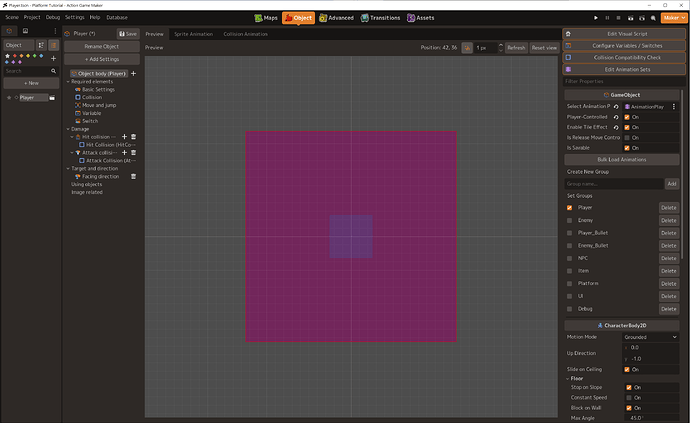Open the three-dot menu of the left panel
Viewport: 690px width, 423px height.
(x=55, y=31)
